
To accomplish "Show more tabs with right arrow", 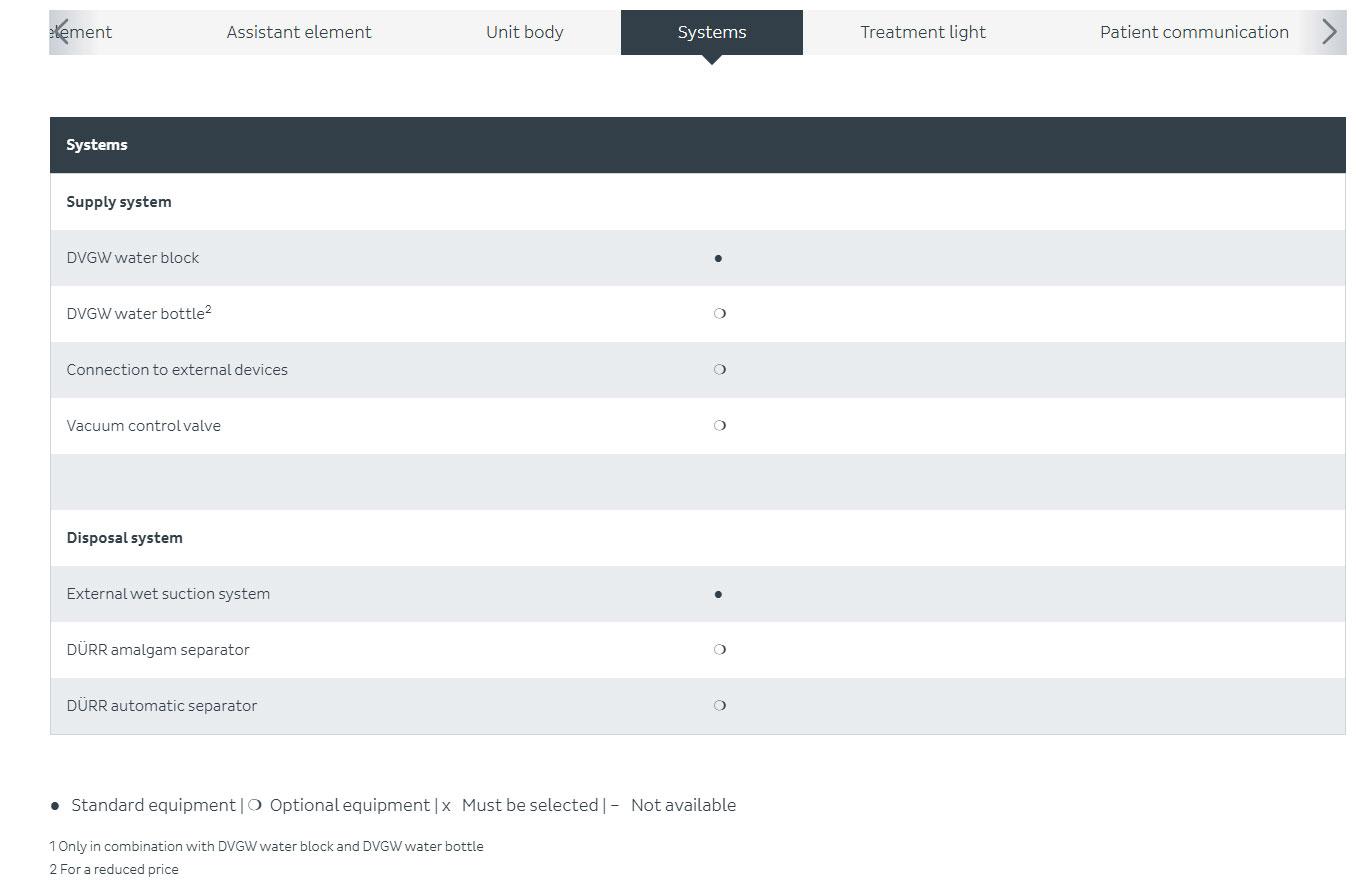I will [x=1329, y=32].
